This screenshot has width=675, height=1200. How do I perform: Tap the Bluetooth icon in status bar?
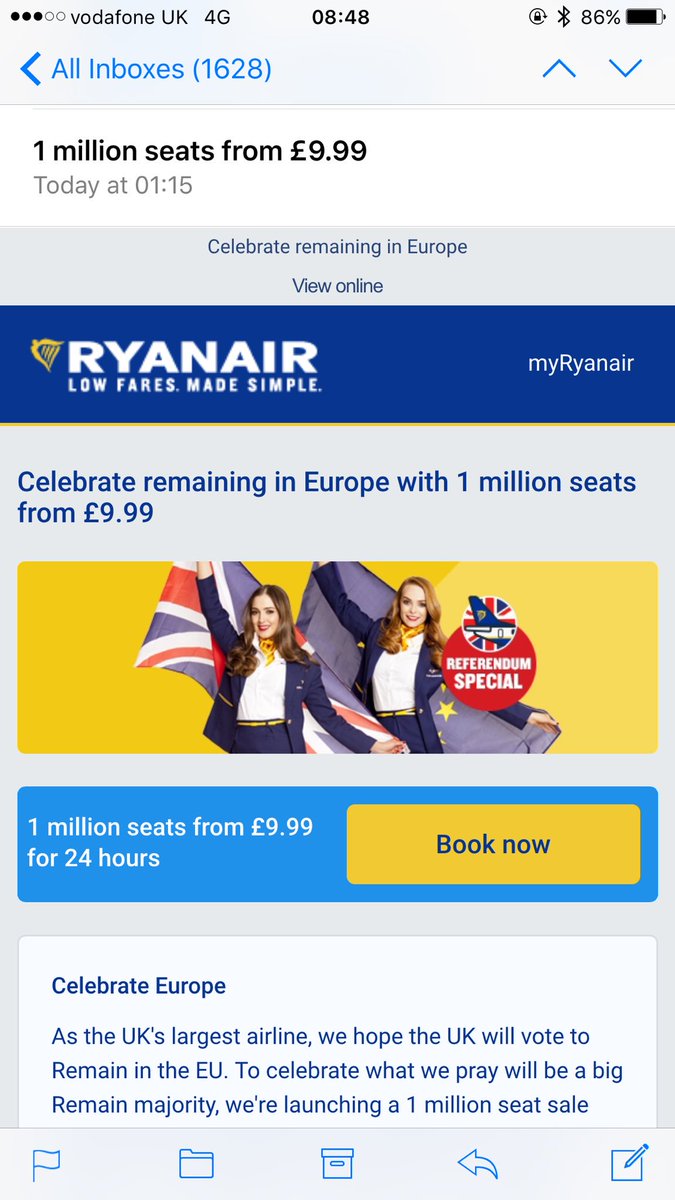[564, 17]
